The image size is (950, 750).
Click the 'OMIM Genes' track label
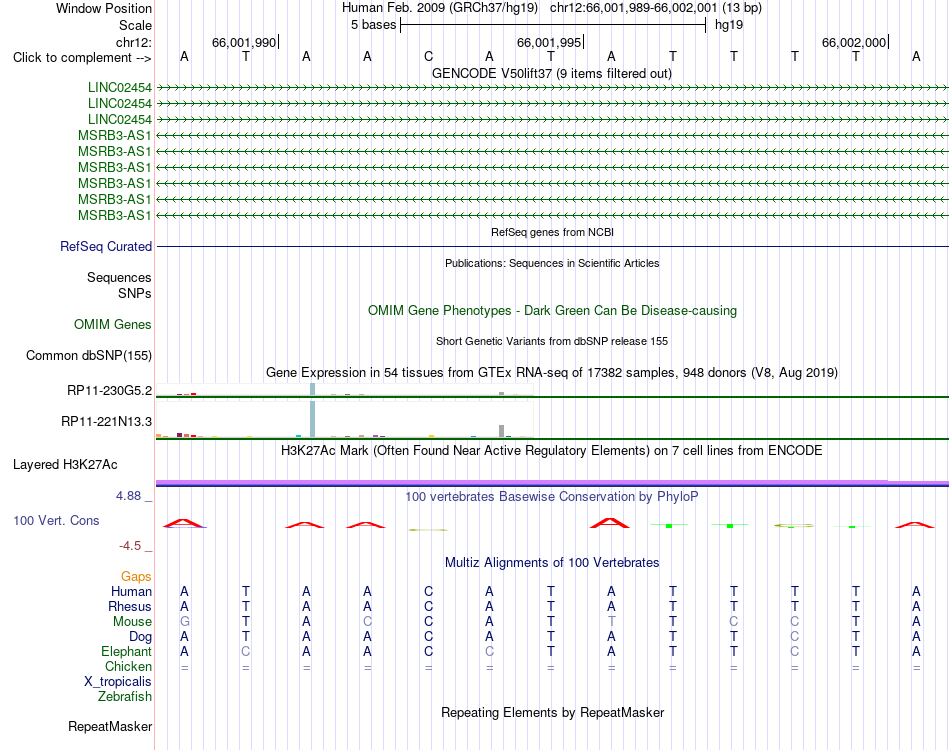tap(112, 325)
